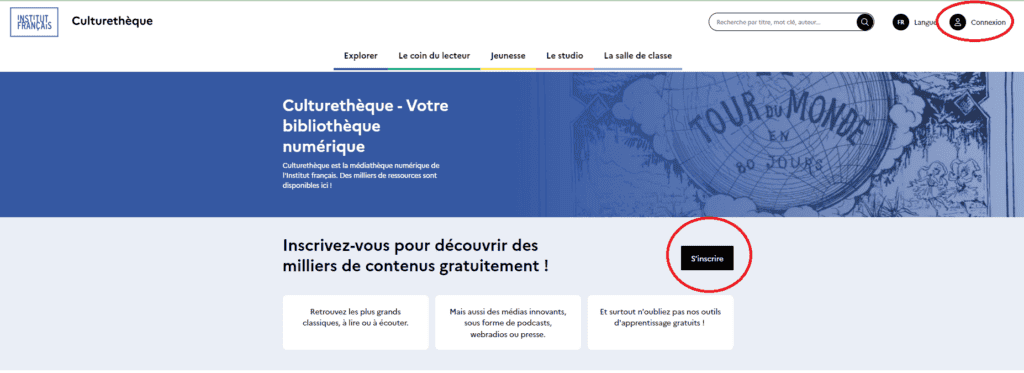Click heading 'Culturethèque - Votre bibliothèque numérique'

click(x=366, y=125)
